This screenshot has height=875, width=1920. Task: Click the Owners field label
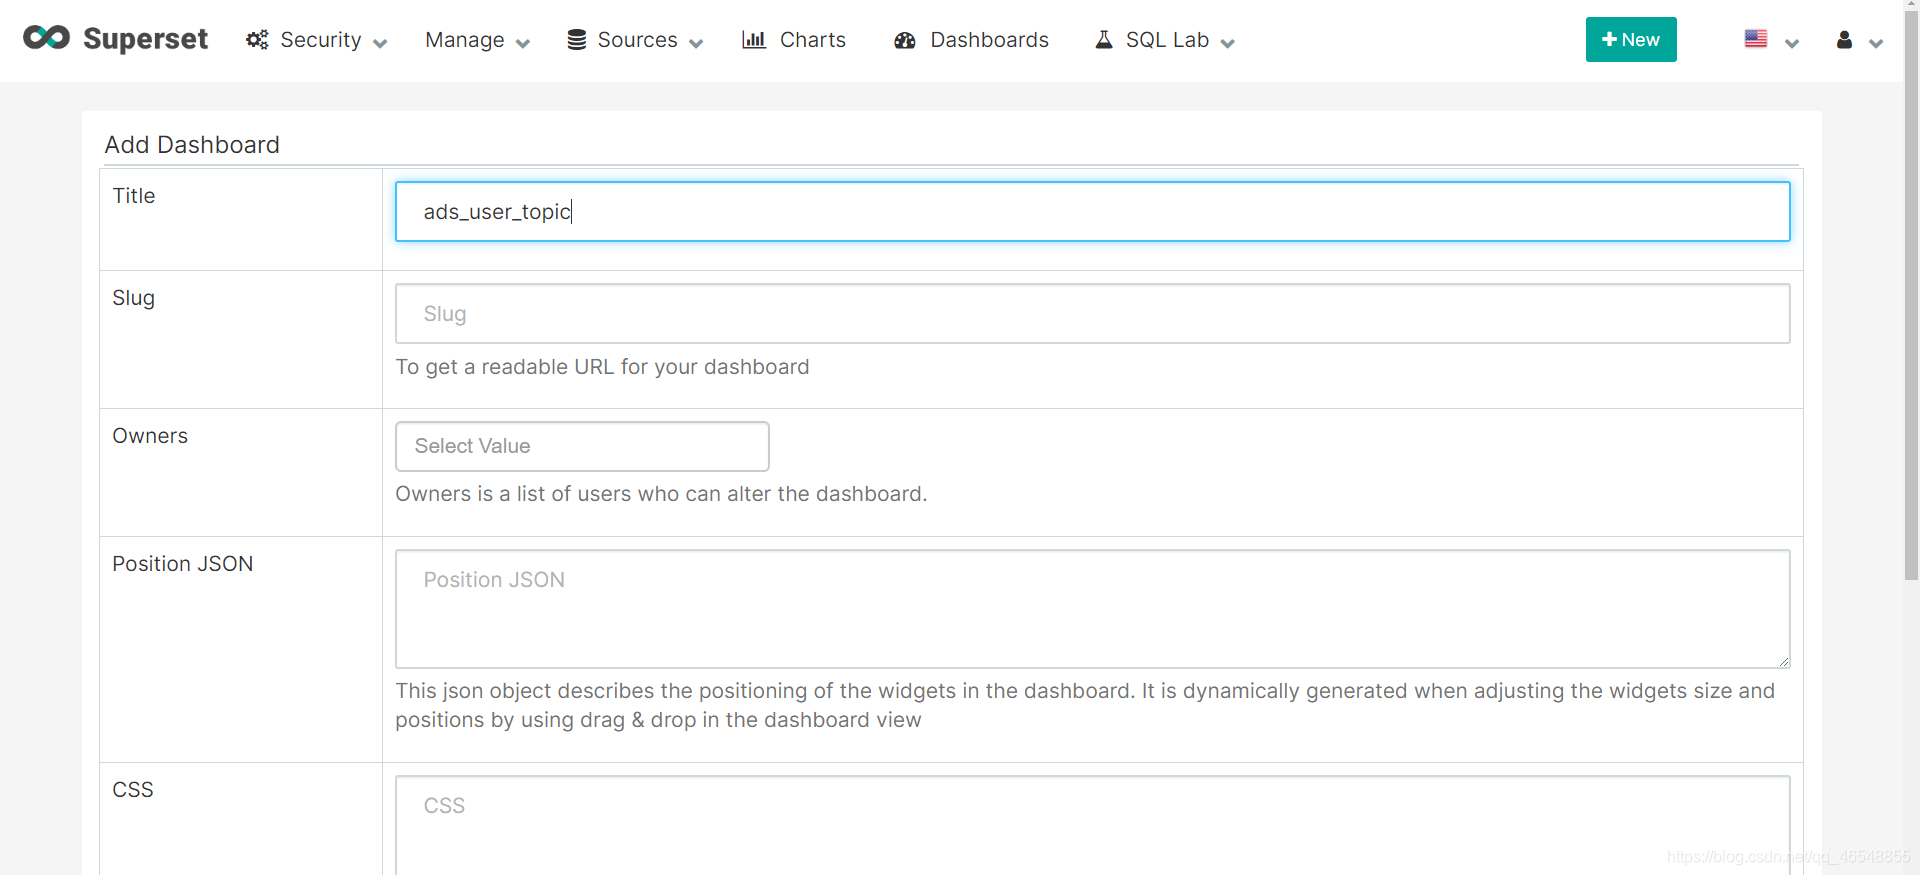150,436
